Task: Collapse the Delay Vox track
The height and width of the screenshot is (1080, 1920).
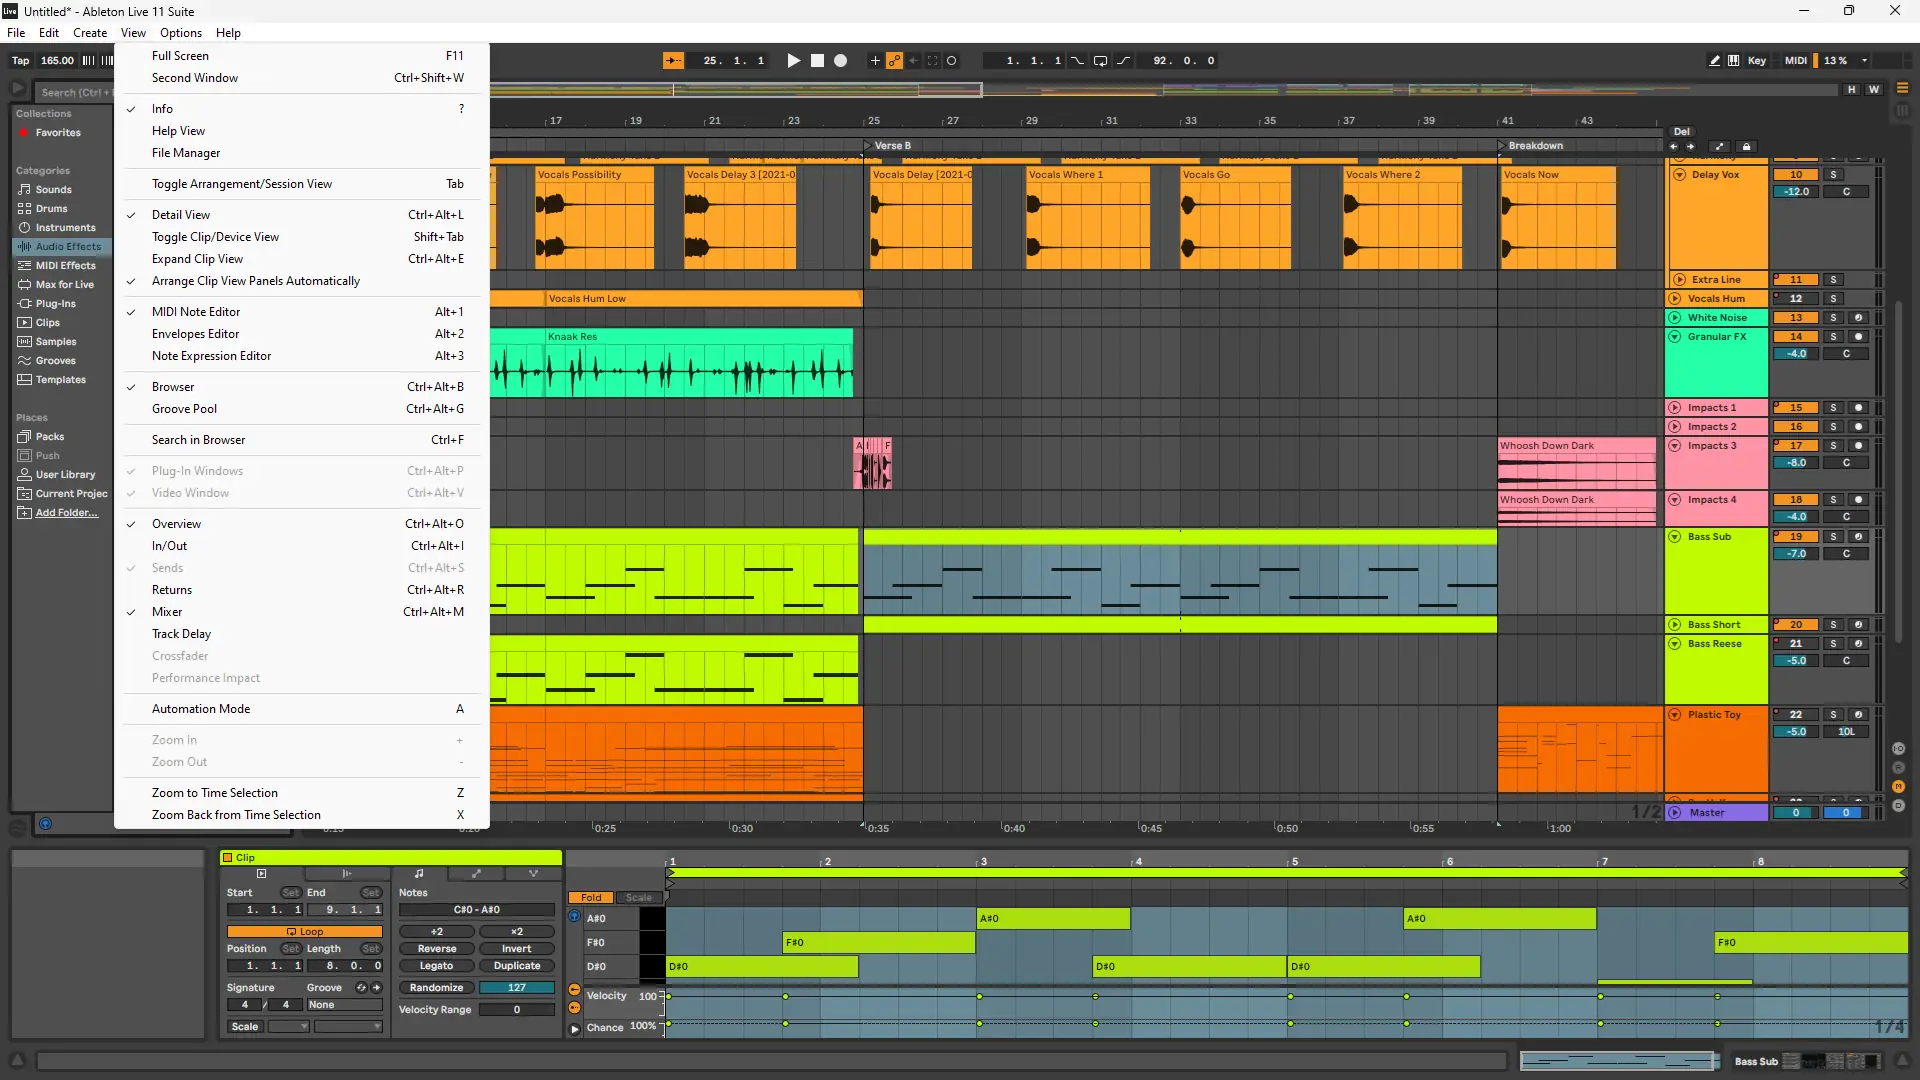Action: click(x=1679, y=175)
